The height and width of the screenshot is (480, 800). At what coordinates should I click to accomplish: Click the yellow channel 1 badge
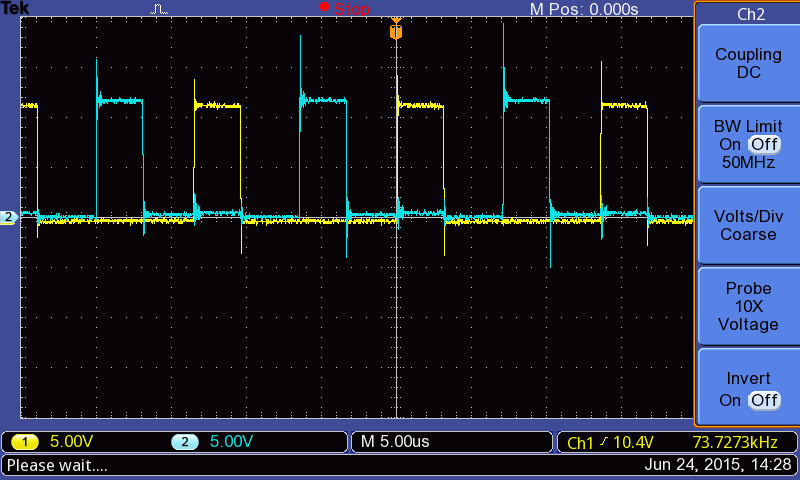point(24,442)
